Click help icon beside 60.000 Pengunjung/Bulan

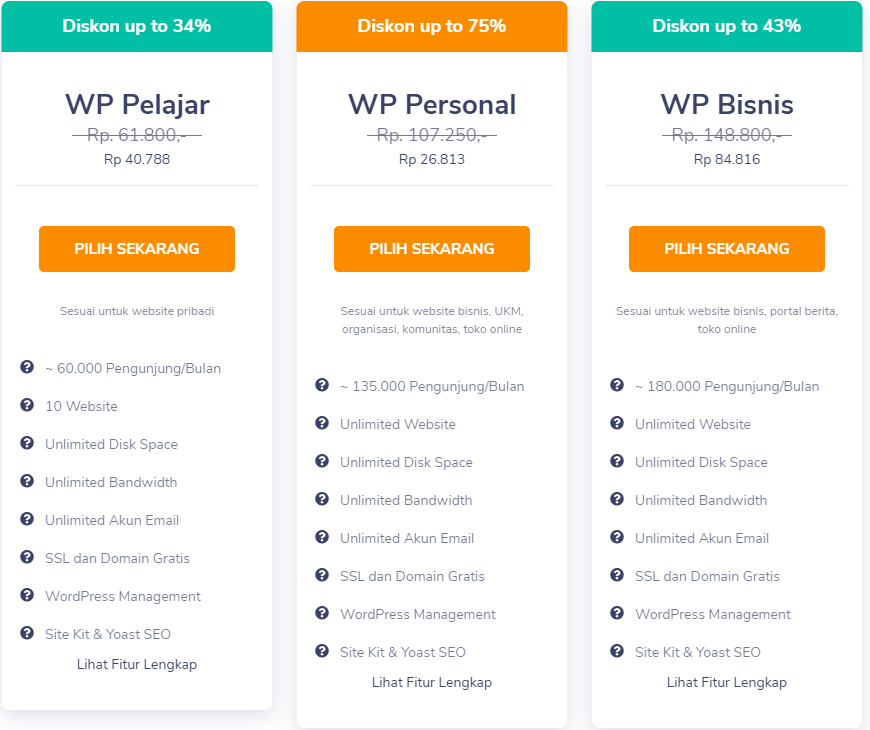(x=27, y=367)
